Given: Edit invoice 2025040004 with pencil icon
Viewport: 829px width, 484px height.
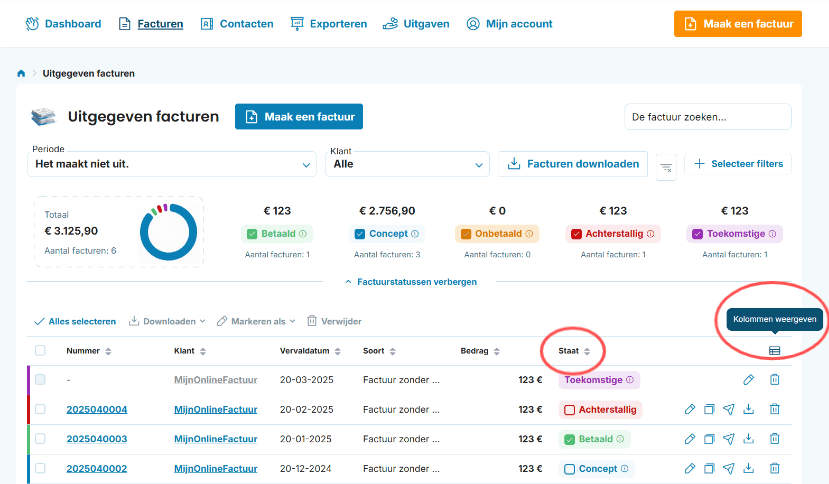Looking at the screenshot, I should point(690,409).
